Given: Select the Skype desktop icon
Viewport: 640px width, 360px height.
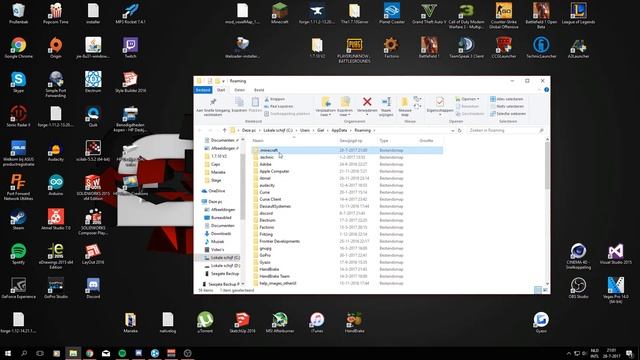Looking at the screenshot, I should click(18, 82).
